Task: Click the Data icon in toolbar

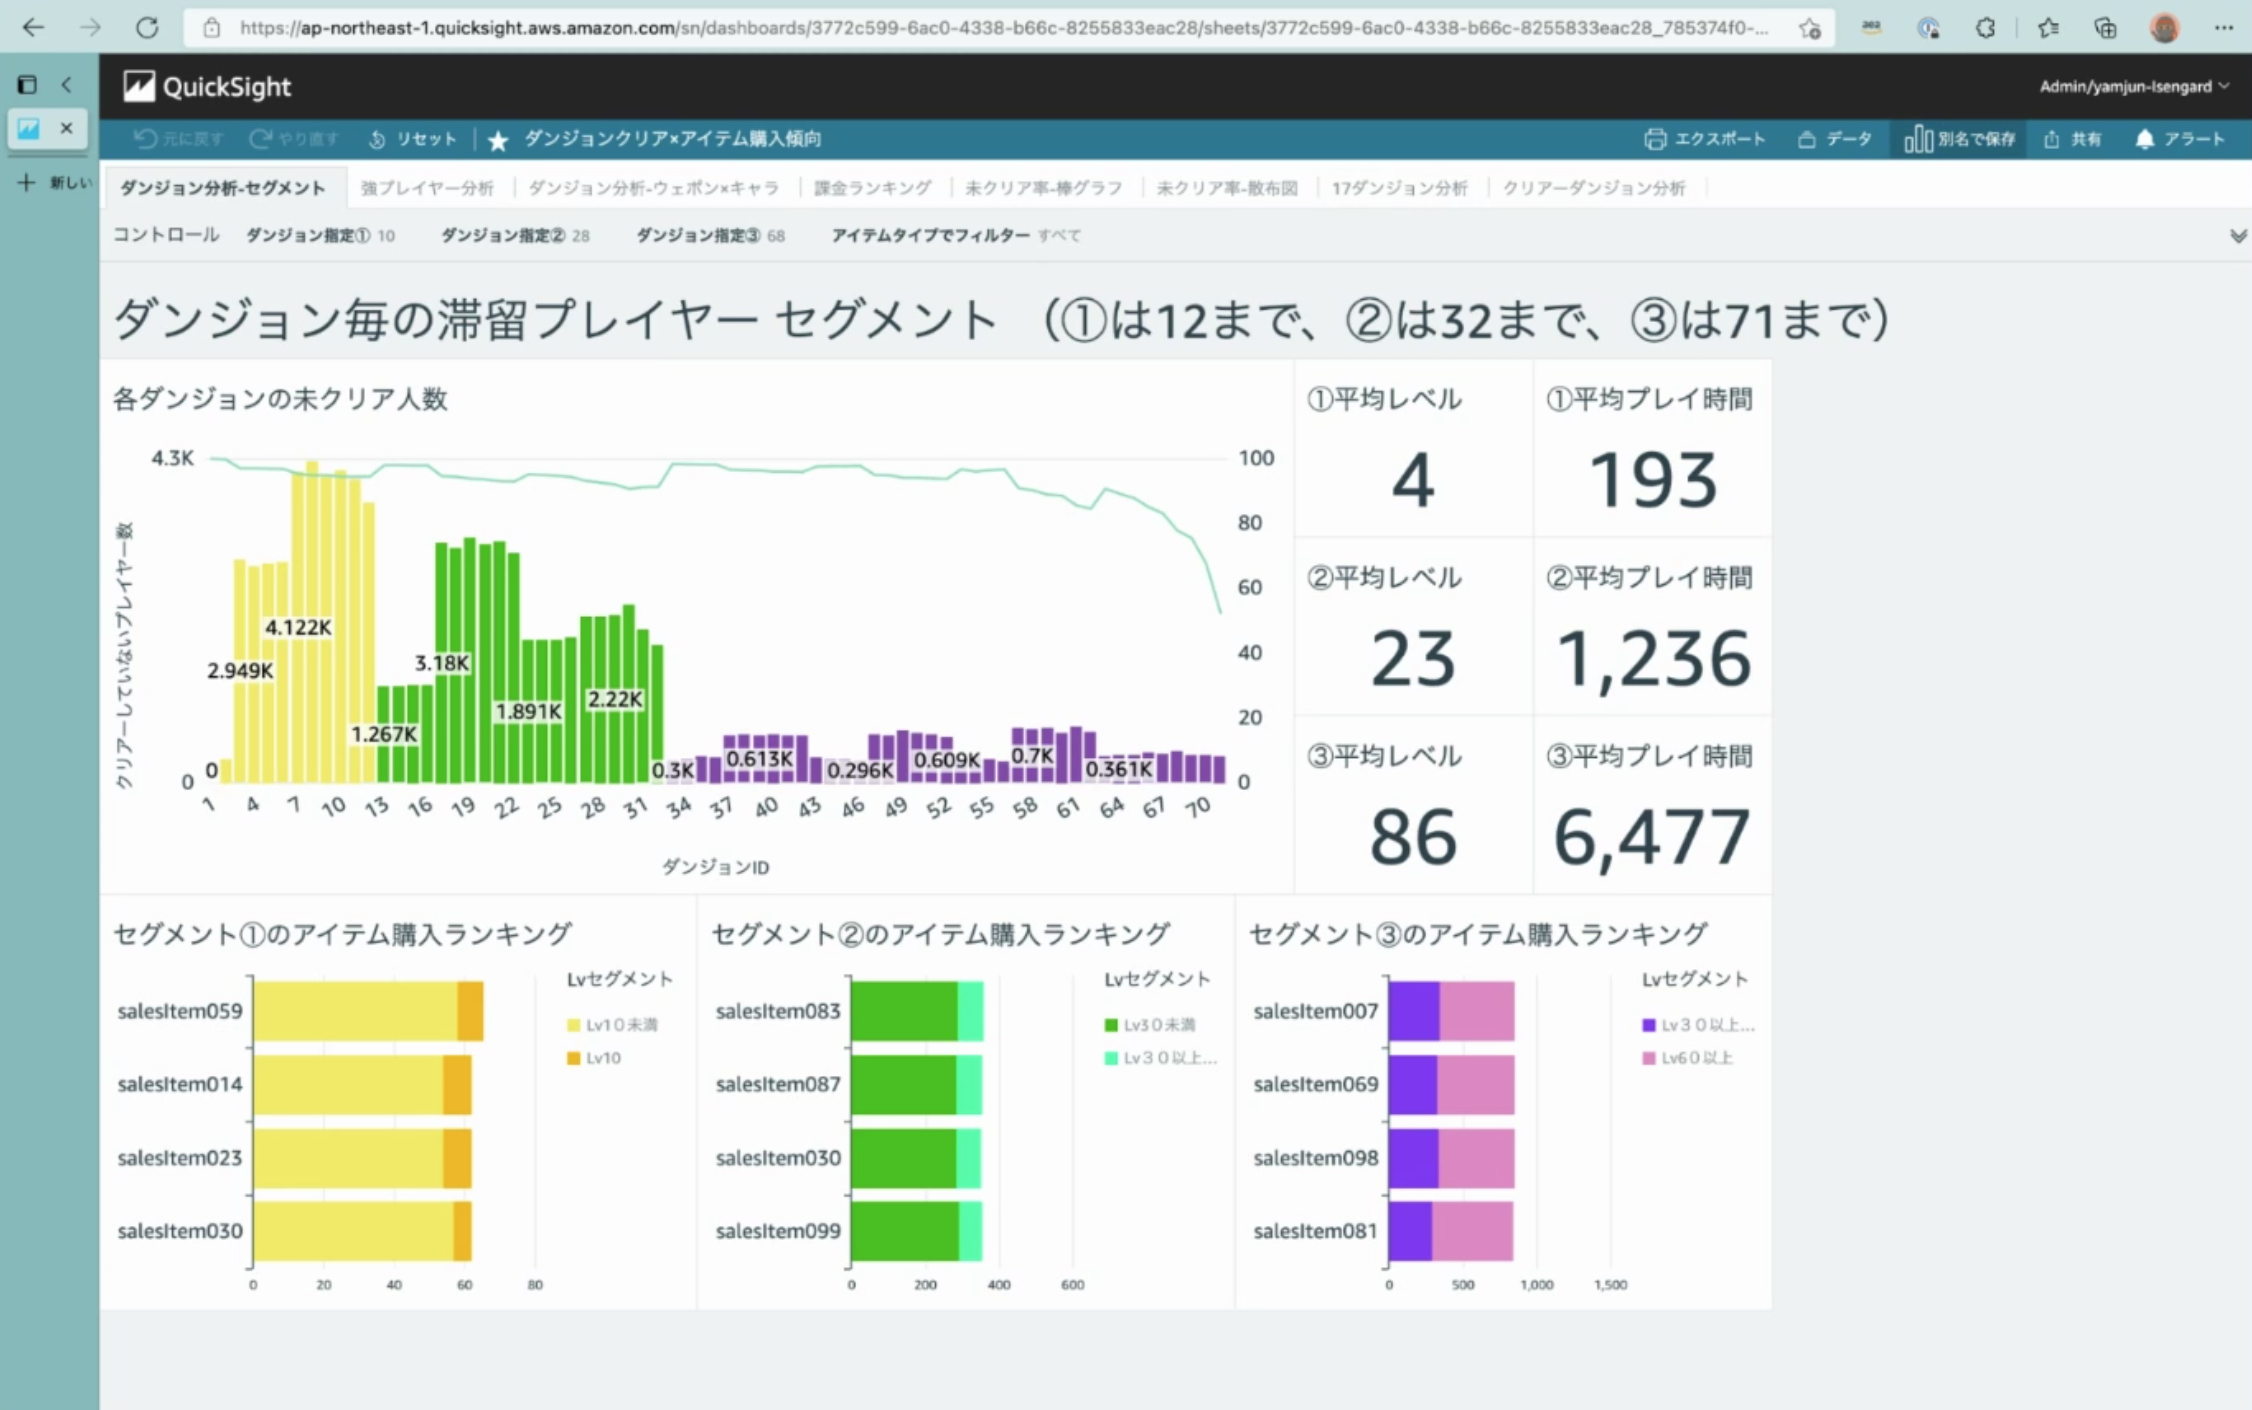Action: (x=1806, y=139)
